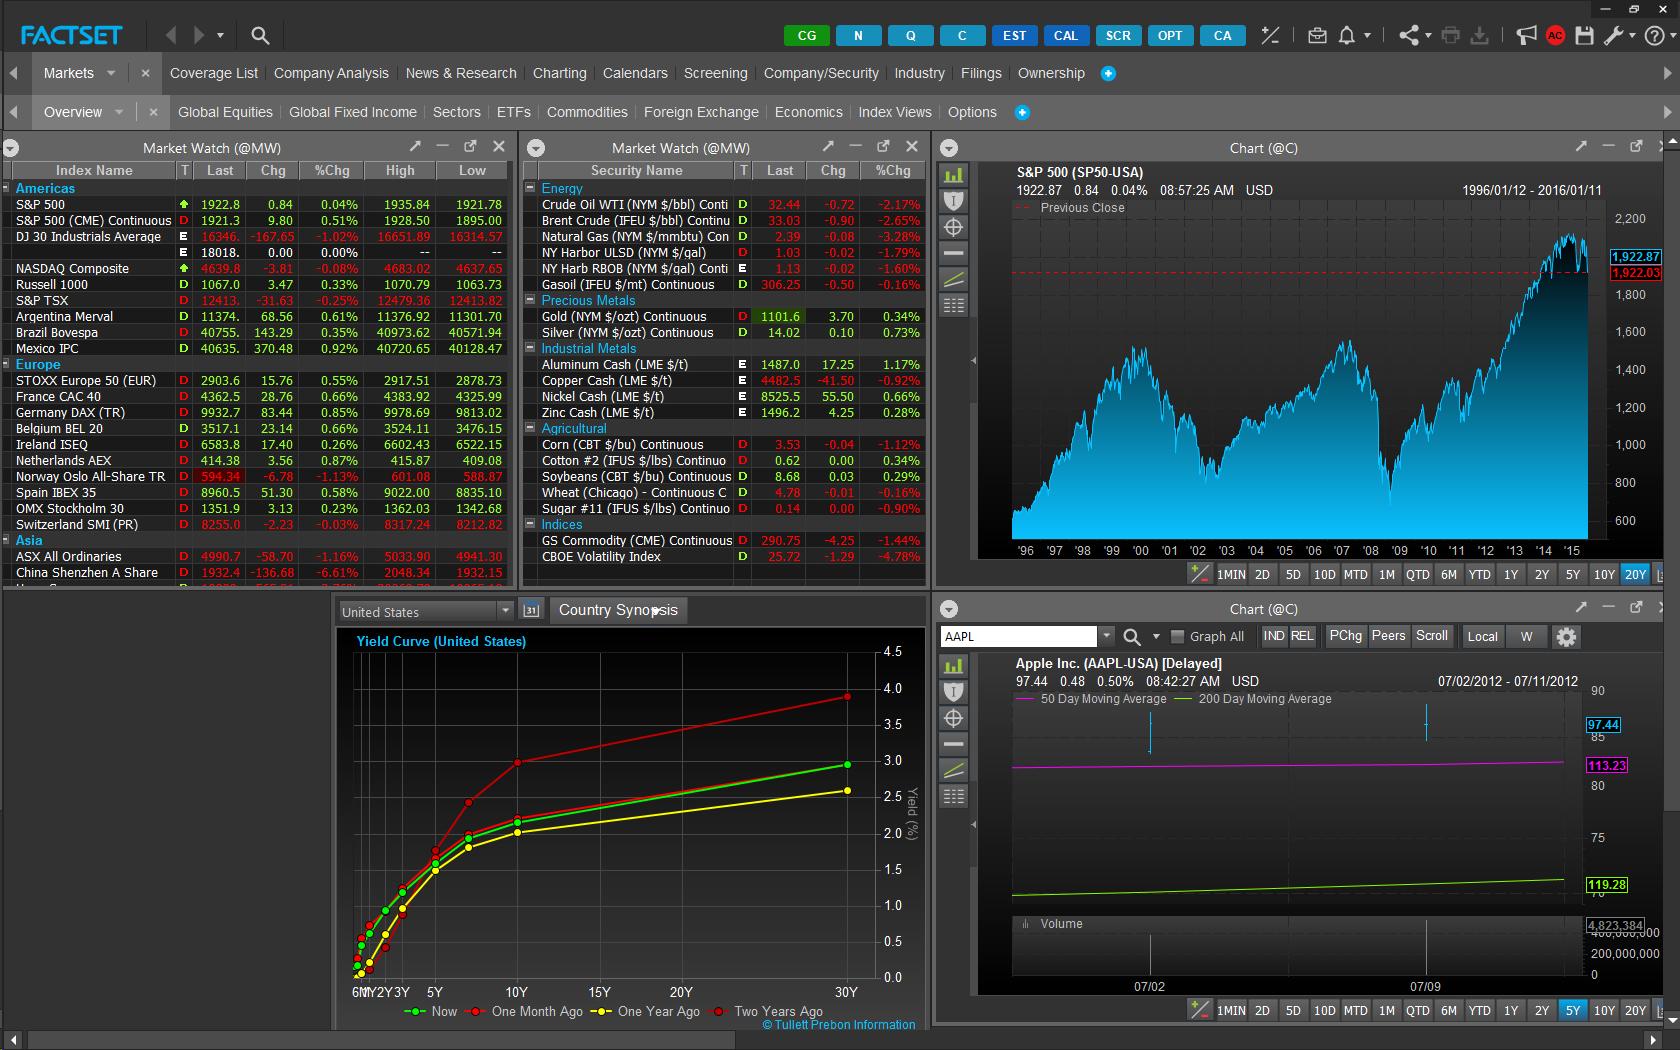This screenshot has width=1680, height=1050.
Task: Switch to the Charting tab
Action: point(560,73)
